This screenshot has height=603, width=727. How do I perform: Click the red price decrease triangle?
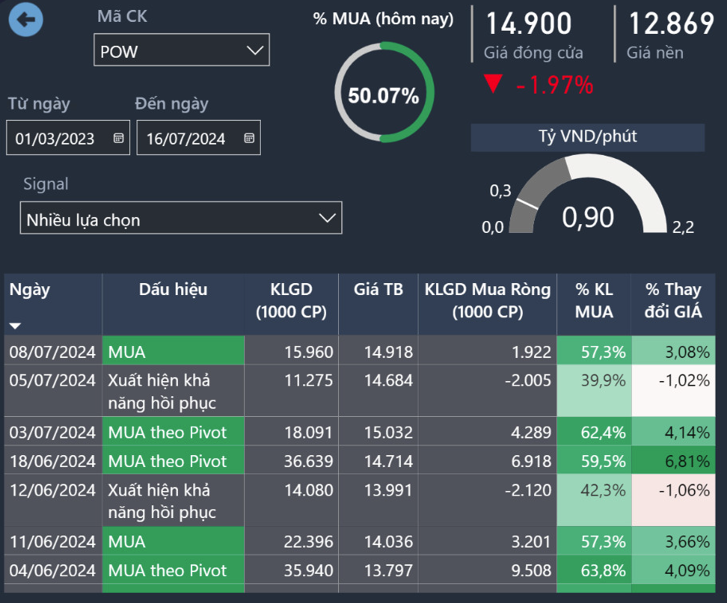pyautogui.click(x=492, y=84)
